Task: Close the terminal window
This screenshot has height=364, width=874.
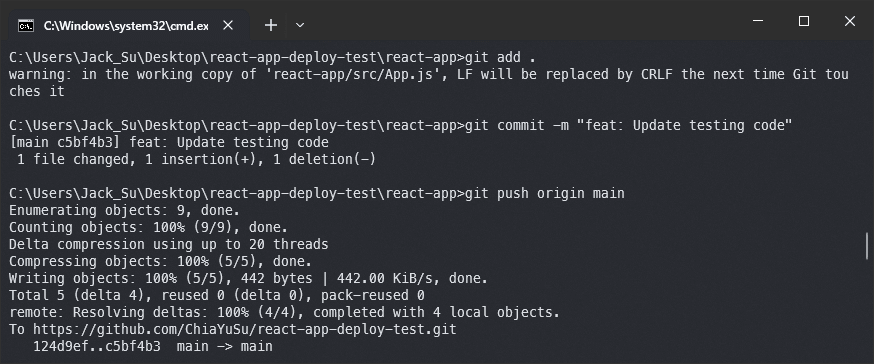Action: pyautogui.click(x=849, y=21)
